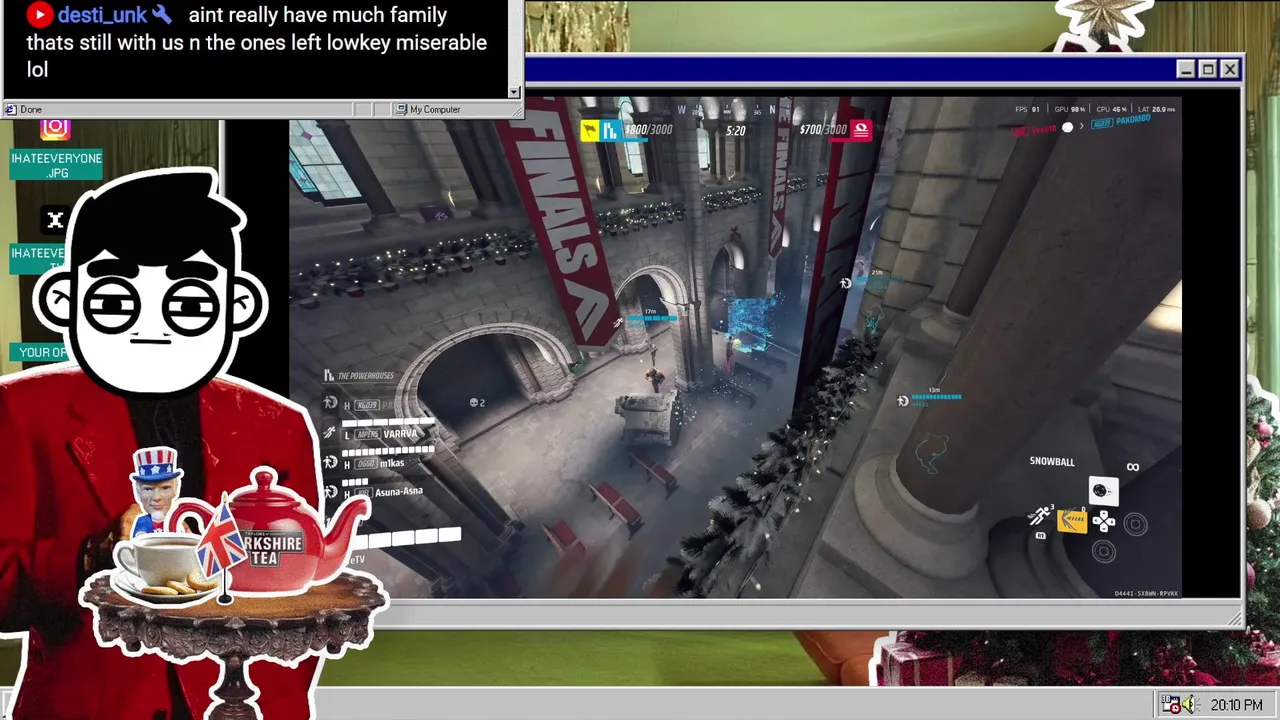Viewport: 1280px width, 720px height.
Task: Click the empty gadget slot below d-pad
Action: pos(1103,551)
